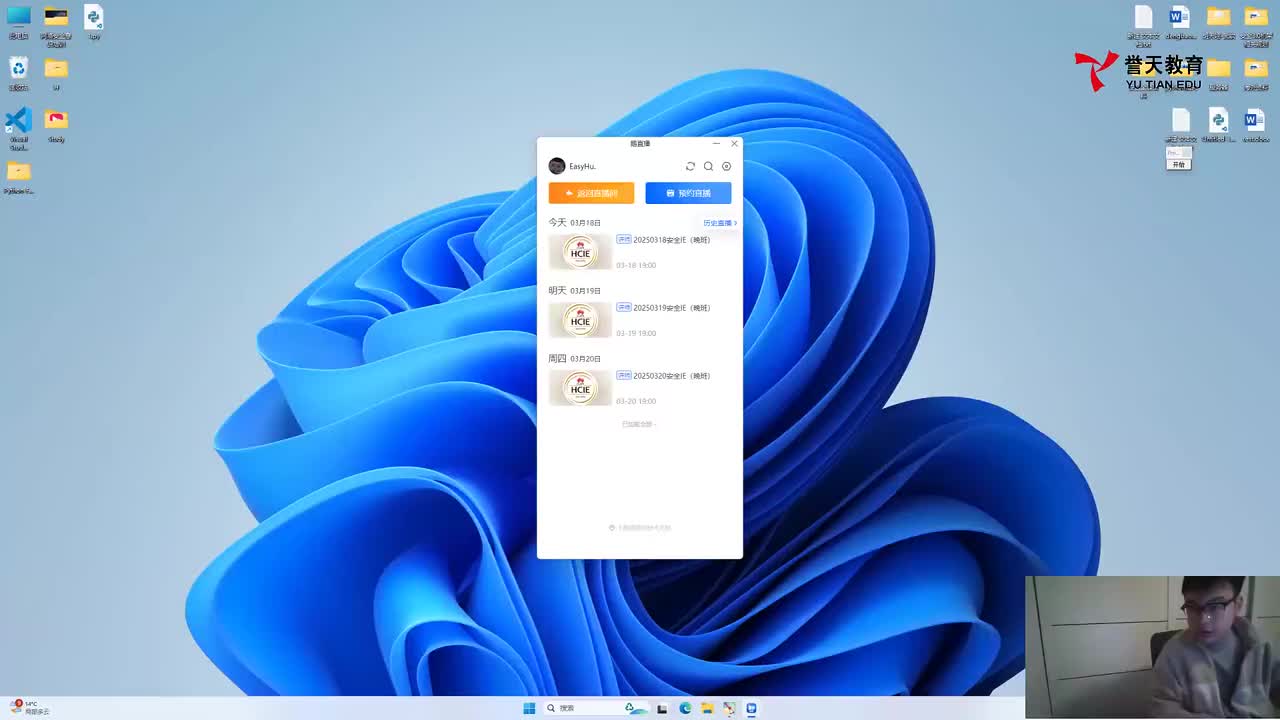Select the plain folder beside Recycle Bin
The image size is (1280, 720).
click(x=56, y=74)
